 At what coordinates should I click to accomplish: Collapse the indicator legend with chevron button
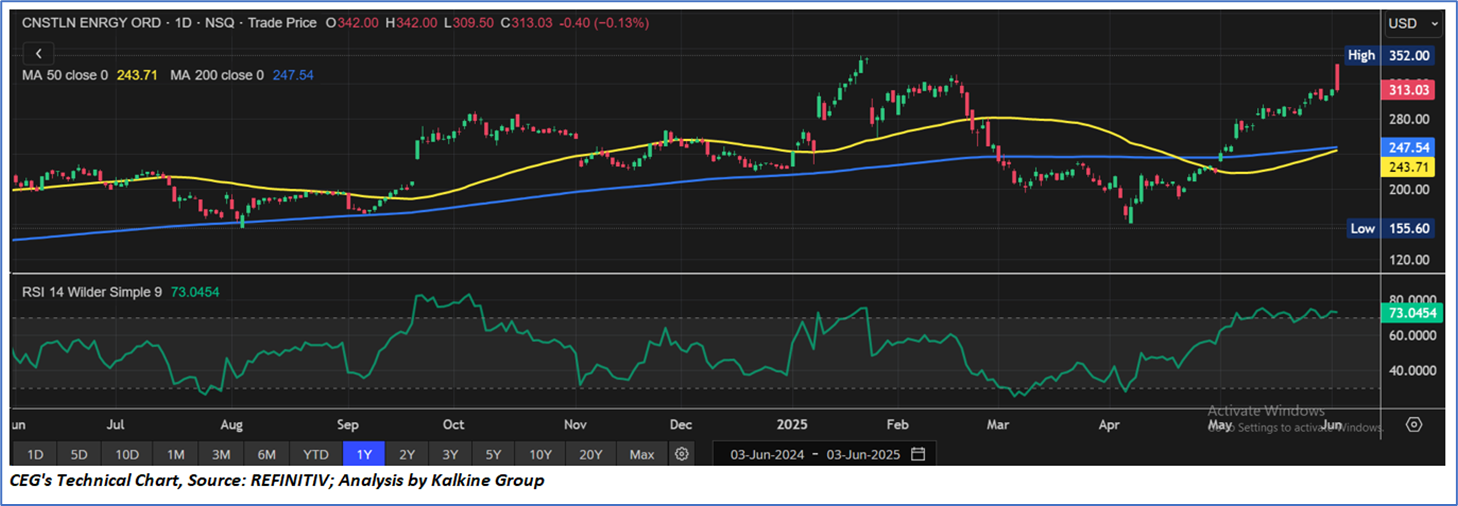(x=38, y=54)
